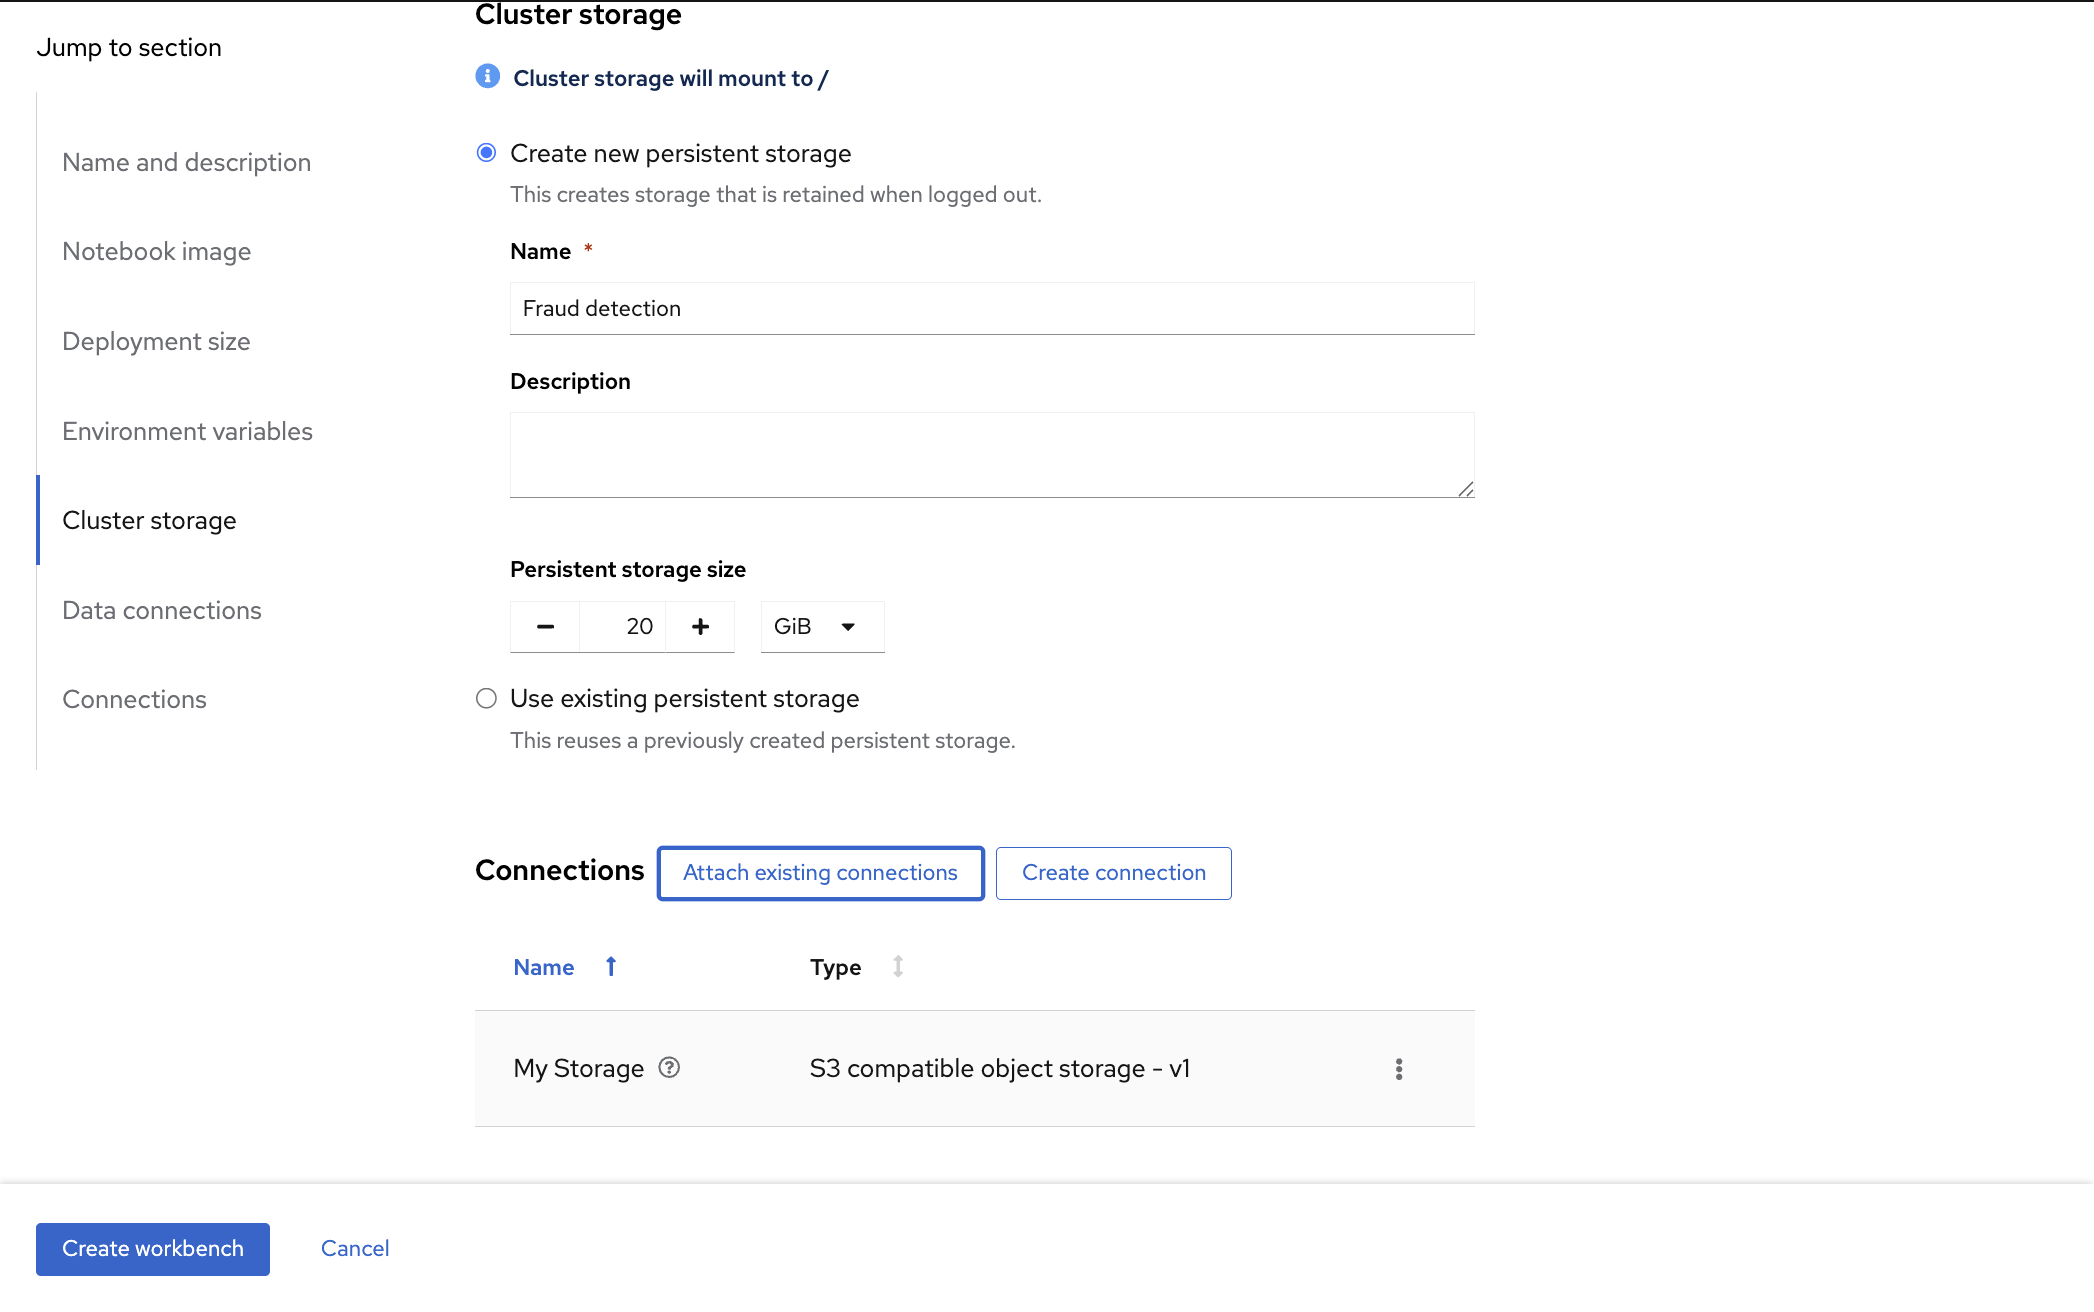Jump to Environment variables section
The width and height of the screenshot is (2094, 1312).
pyautogui.click(x=187, y=431)
